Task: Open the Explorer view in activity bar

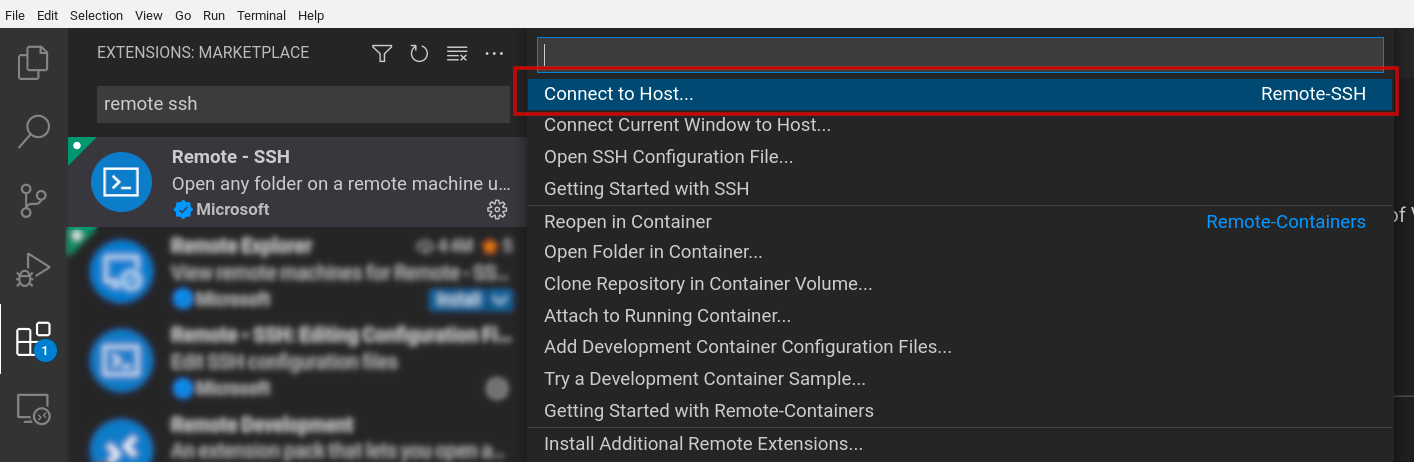Action: coord(33,63)
